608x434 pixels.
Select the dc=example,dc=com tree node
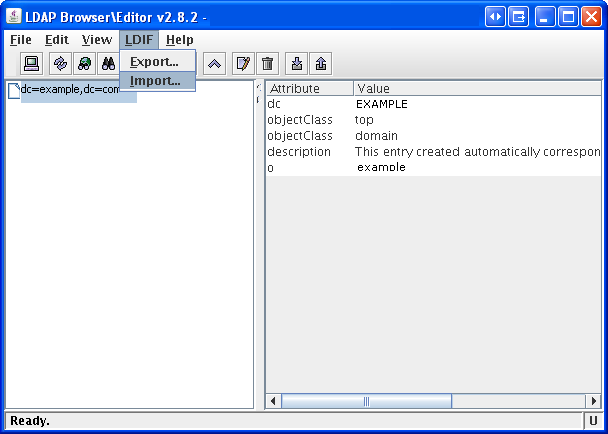[70, 90]
